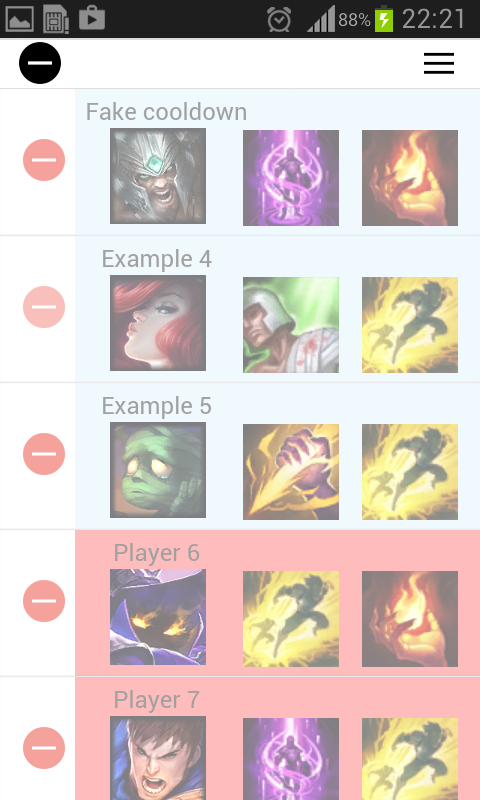Tap Garen portrait in Player 7
Image resolution: width=480 pixels, height=800 pixels.
158,758
